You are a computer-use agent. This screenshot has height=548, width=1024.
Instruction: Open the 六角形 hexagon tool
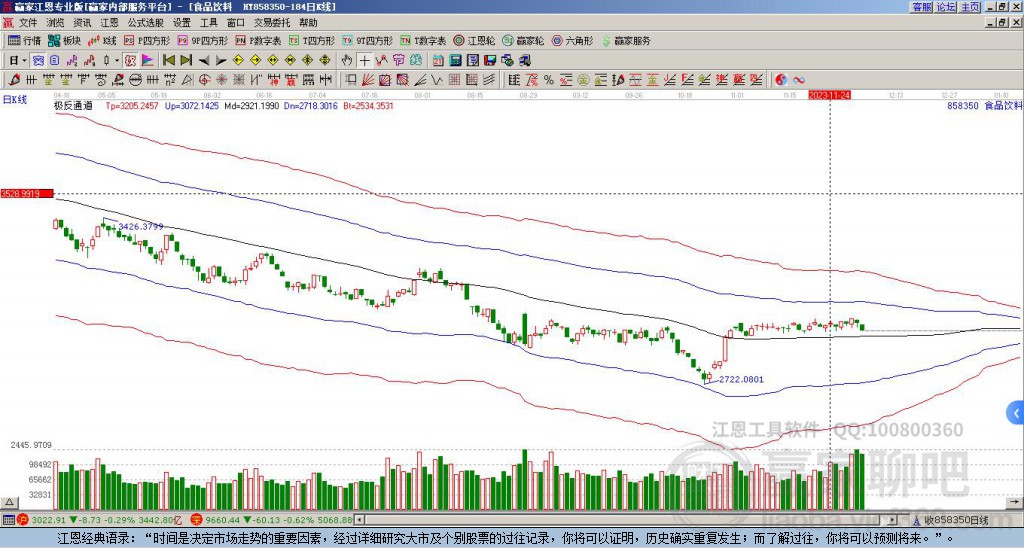click(573, 40)
